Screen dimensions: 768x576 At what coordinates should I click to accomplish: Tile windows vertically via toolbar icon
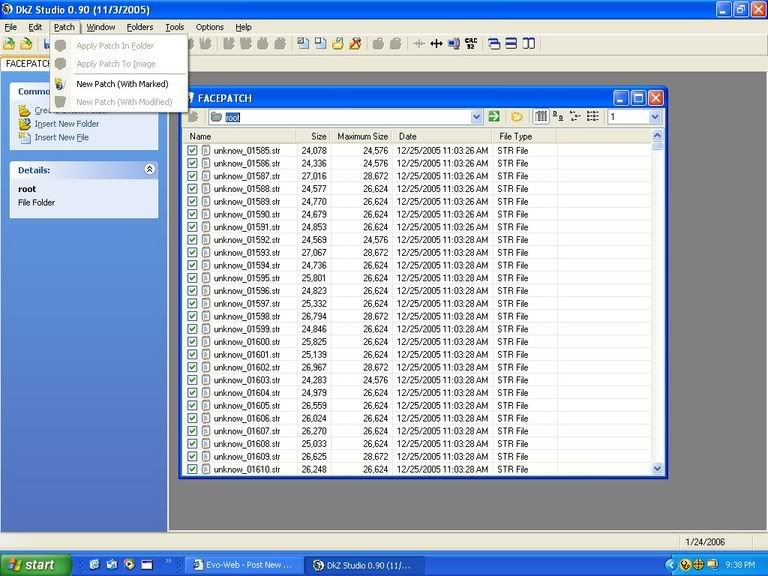tap(528, 44)
